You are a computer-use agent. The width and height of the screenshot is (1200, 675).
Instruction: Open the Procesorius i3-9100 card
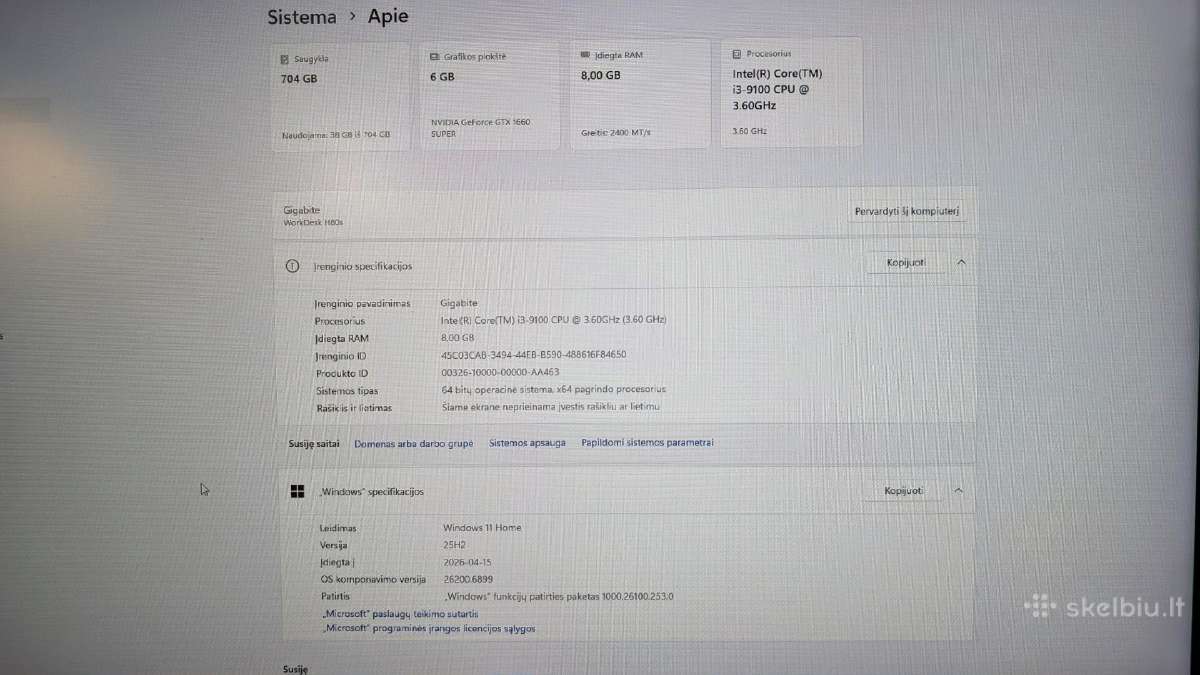pos(791,92)
